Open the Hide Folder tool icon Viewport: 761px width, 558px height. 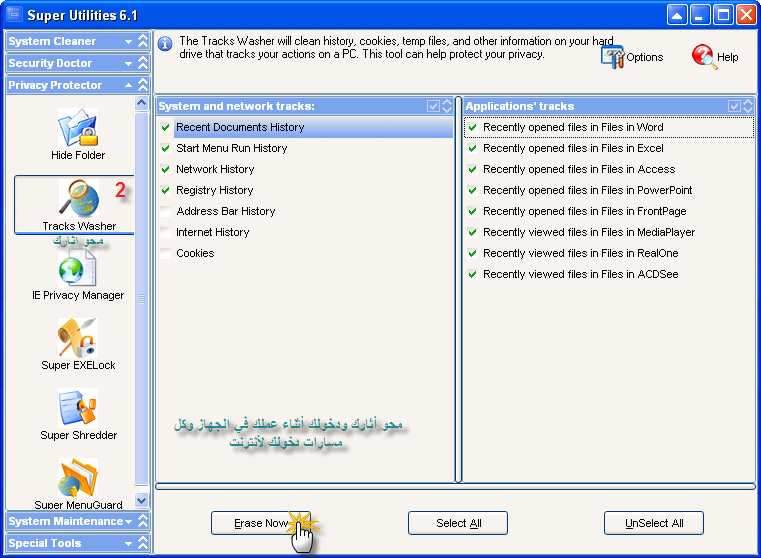point(78,128)
